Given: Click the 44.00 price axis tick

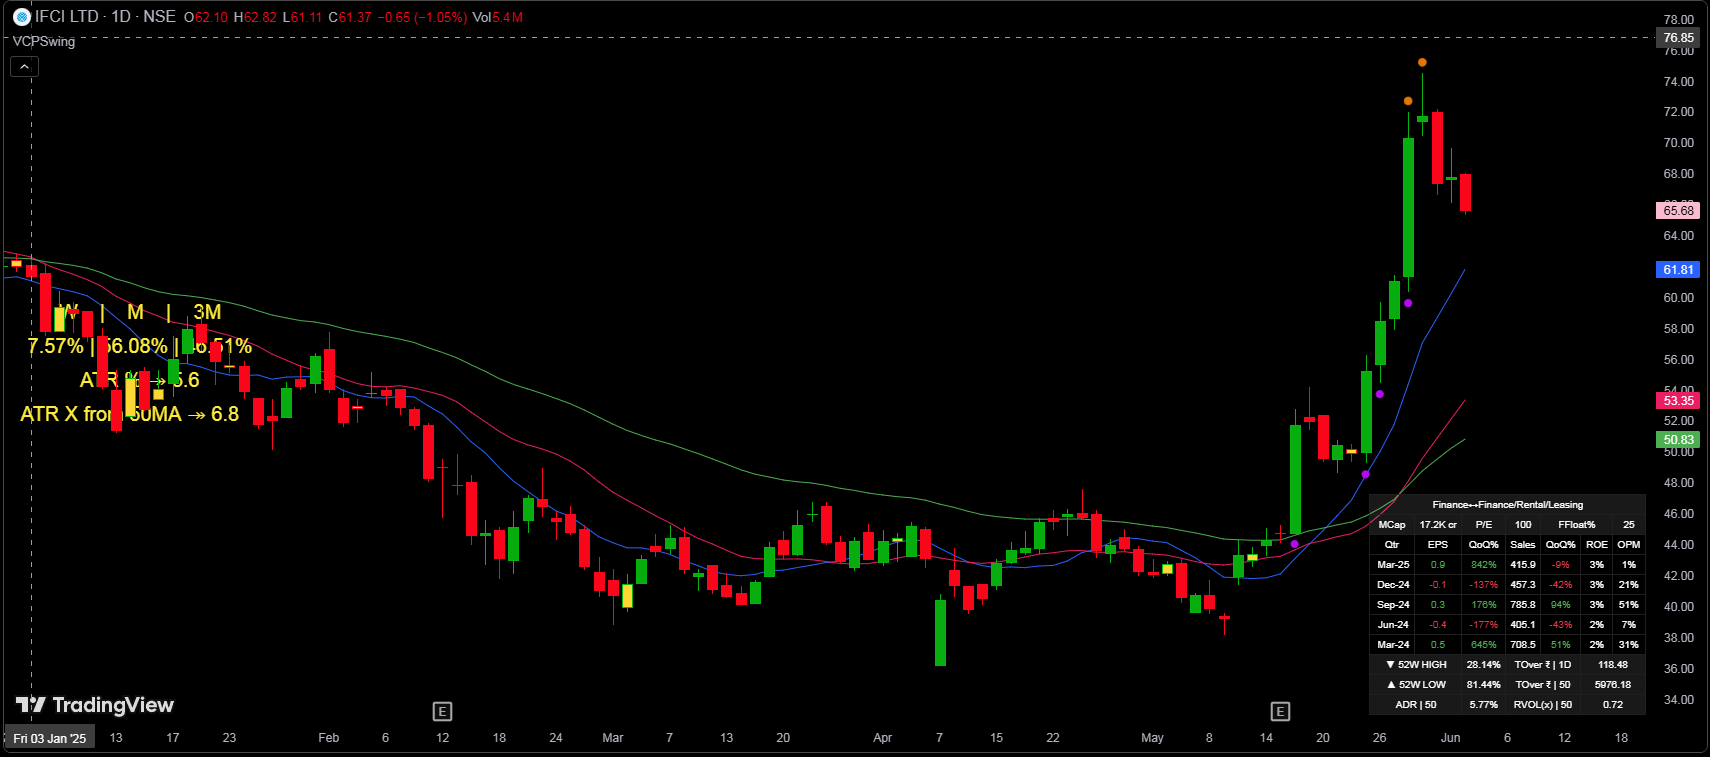Looking at the screenshot, I should coord(1679,545).
